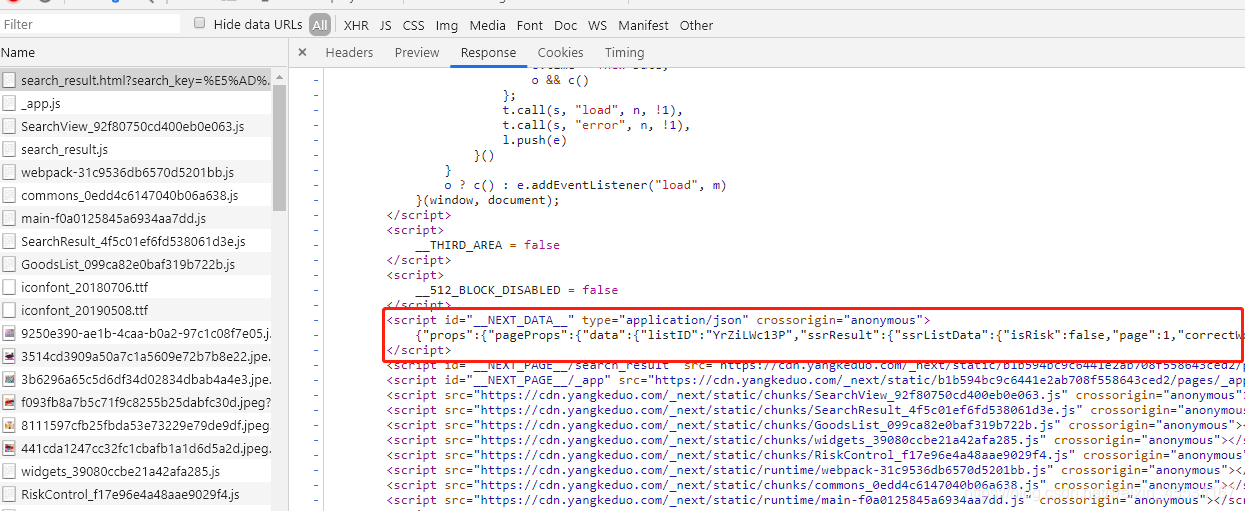
Task: Select SearchResult_4f5c01ef6fd538061d3e.js request name
Action: (x=133, y=241)
